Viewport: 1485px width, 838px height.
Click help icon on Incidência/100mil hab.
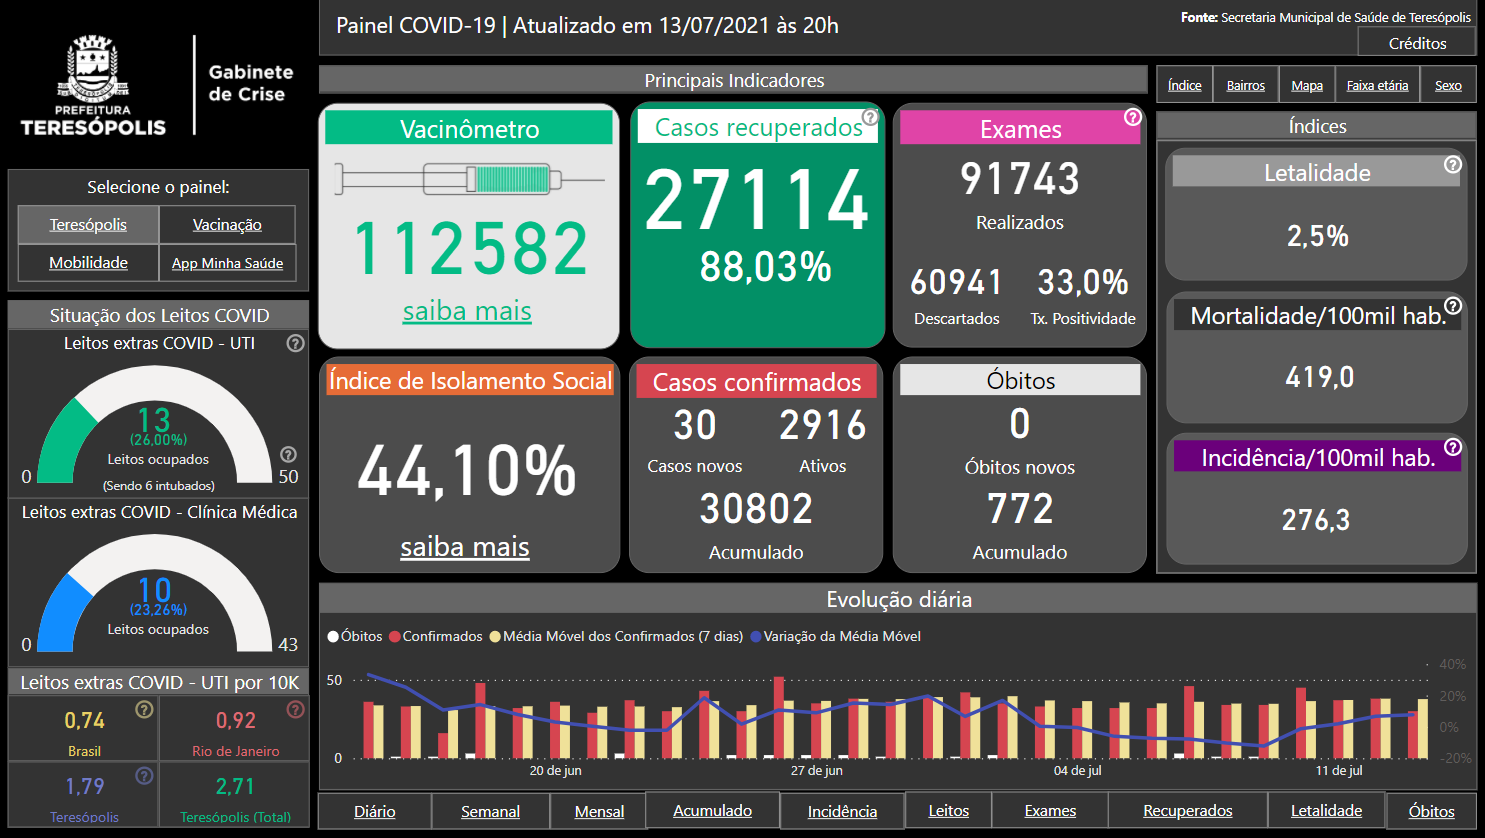1453,447
